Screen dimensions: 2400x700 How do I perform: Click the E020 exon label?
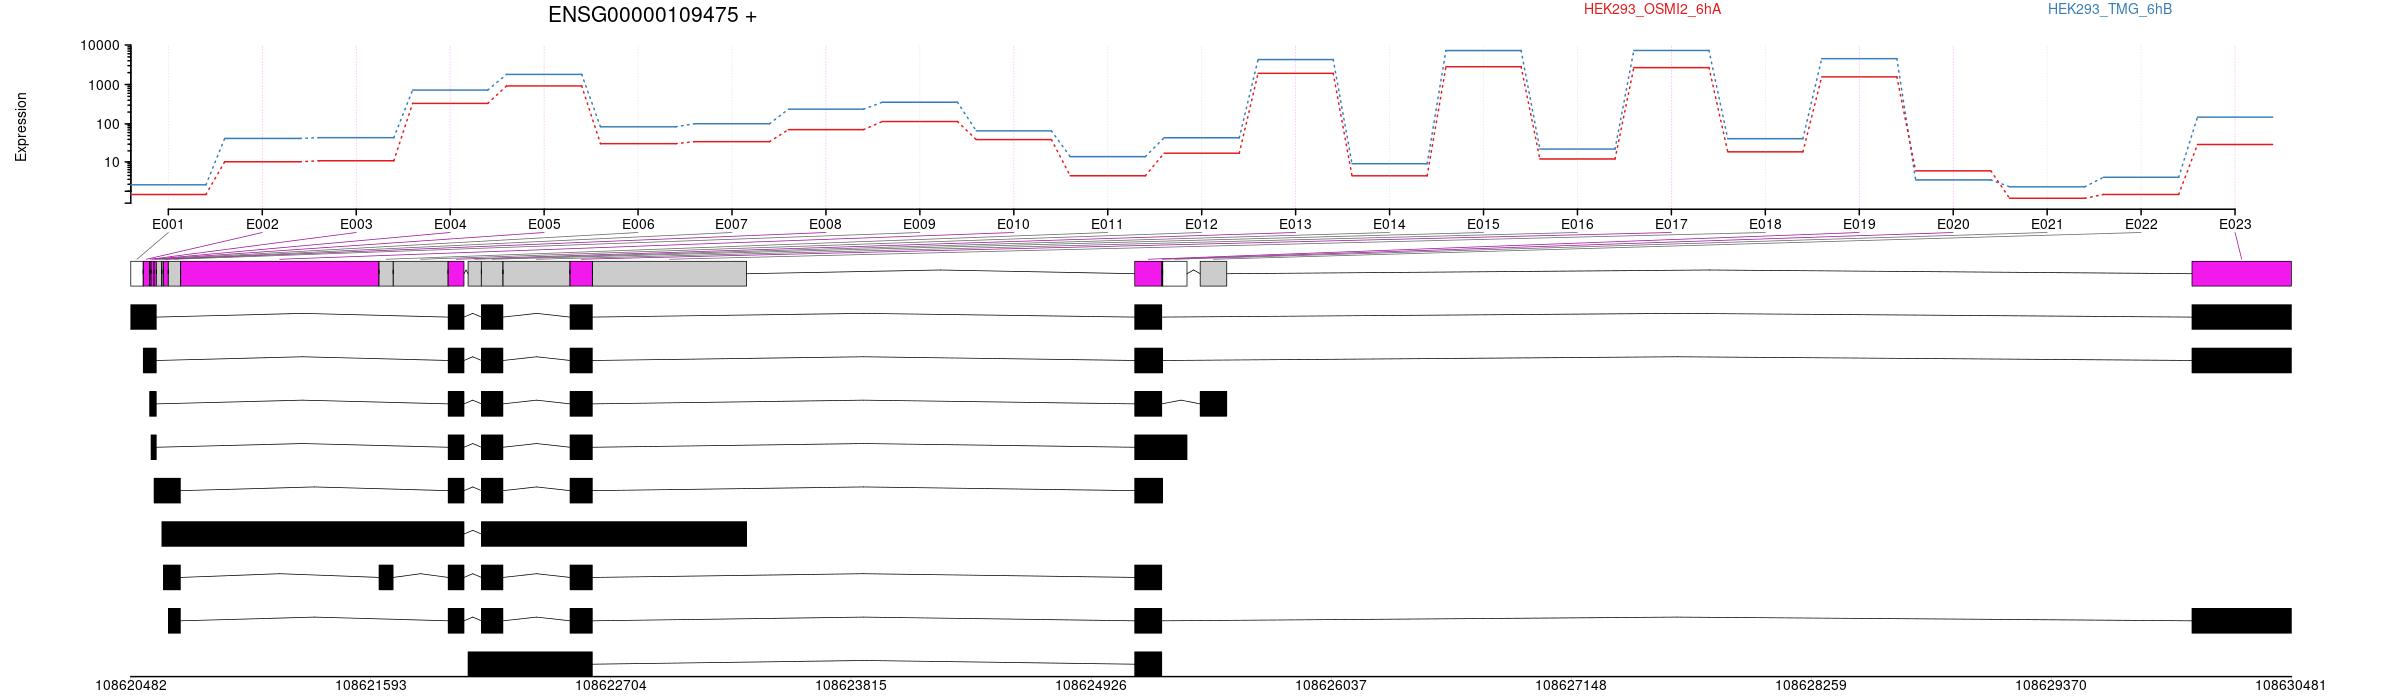pyautogui.click(x=1953, y=224)
